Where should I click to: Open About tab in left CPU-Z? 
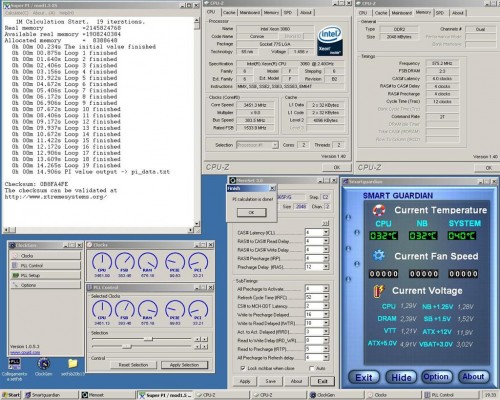305,13
